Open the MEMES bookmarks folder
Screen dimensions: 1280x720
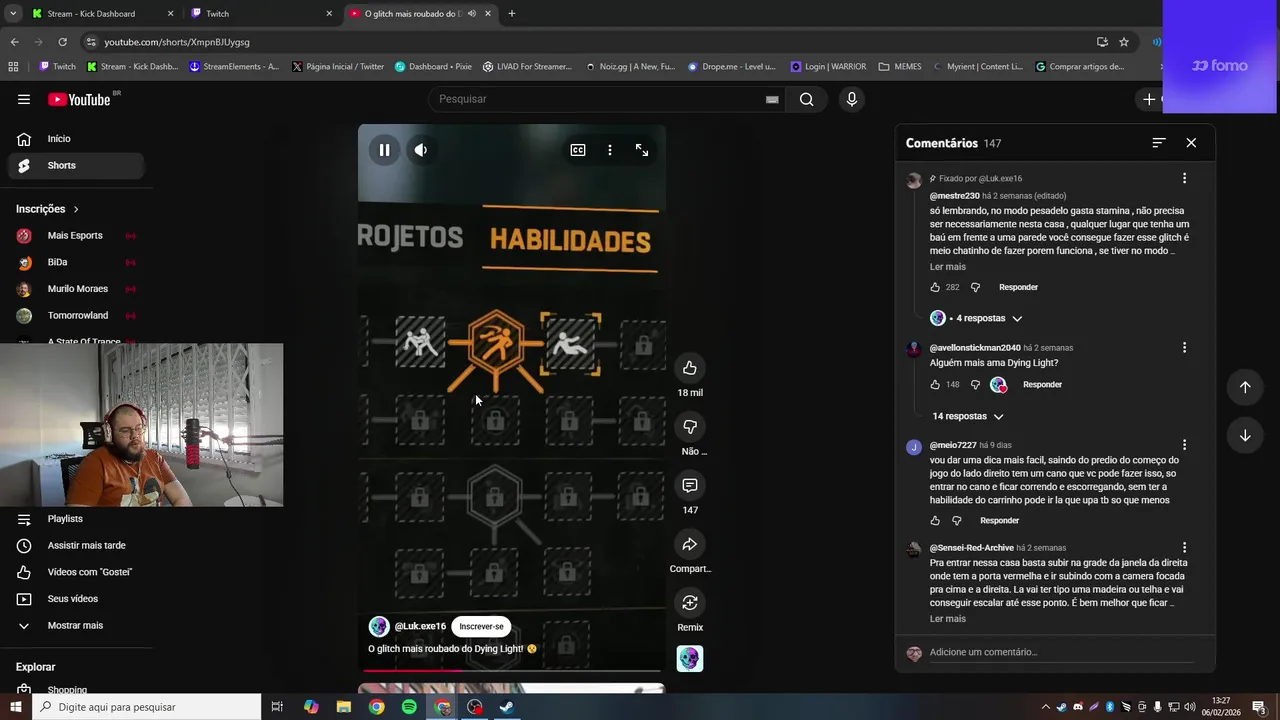[x=900, y=67]
